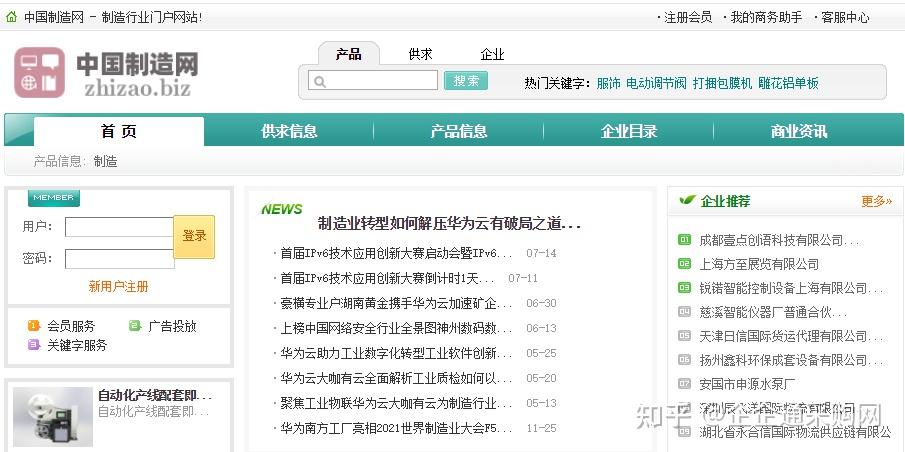This screenshot has height=452, width=905.
Task: Click into the search text field
Action: click(x=373, y=81)
